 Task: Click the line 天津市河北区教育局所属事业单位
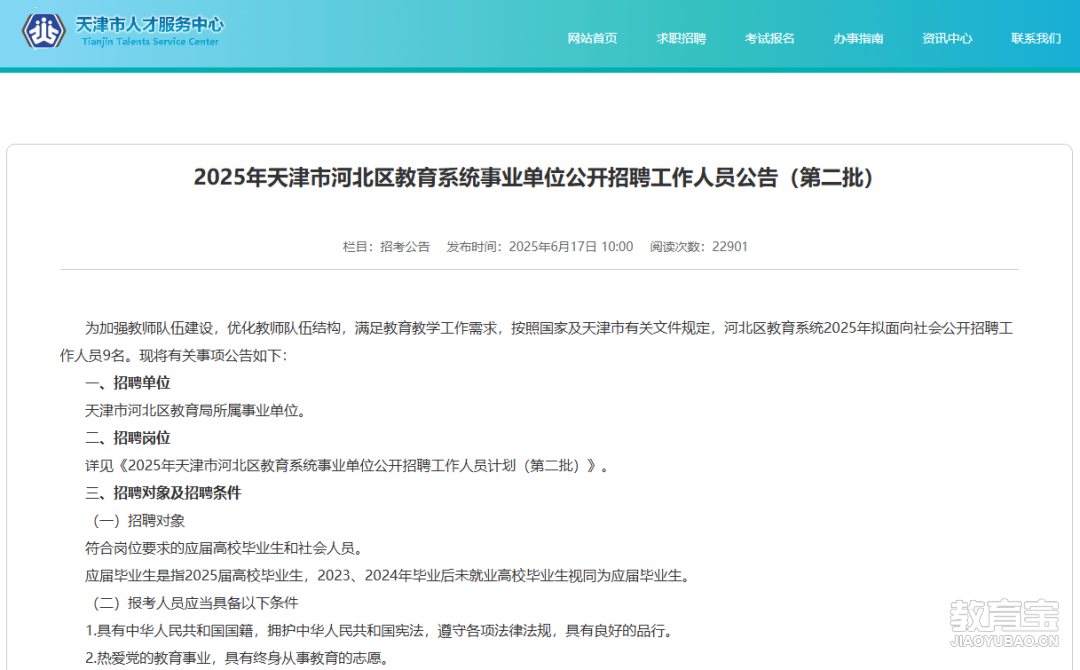pyautogui.click(x=196, y=410)
